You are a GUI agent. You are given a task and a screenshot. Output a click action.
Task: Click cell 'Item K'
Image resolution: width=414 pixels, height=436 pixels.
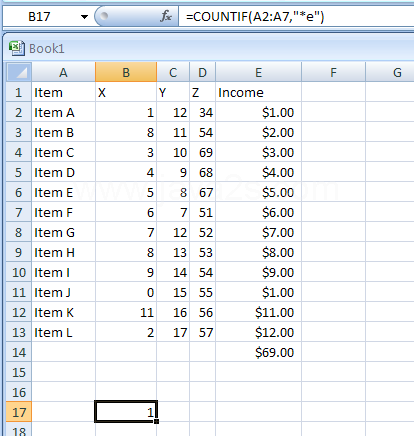(63, 312)
